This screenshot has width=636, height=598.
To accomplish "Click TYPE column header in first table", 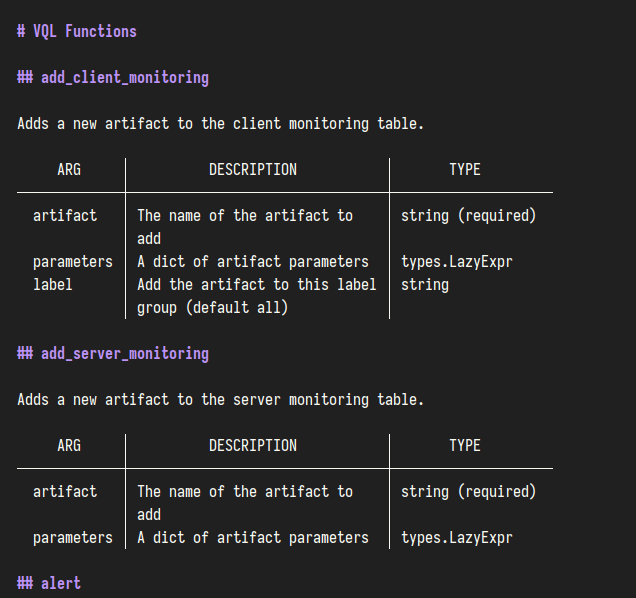I will click(464, 170).
